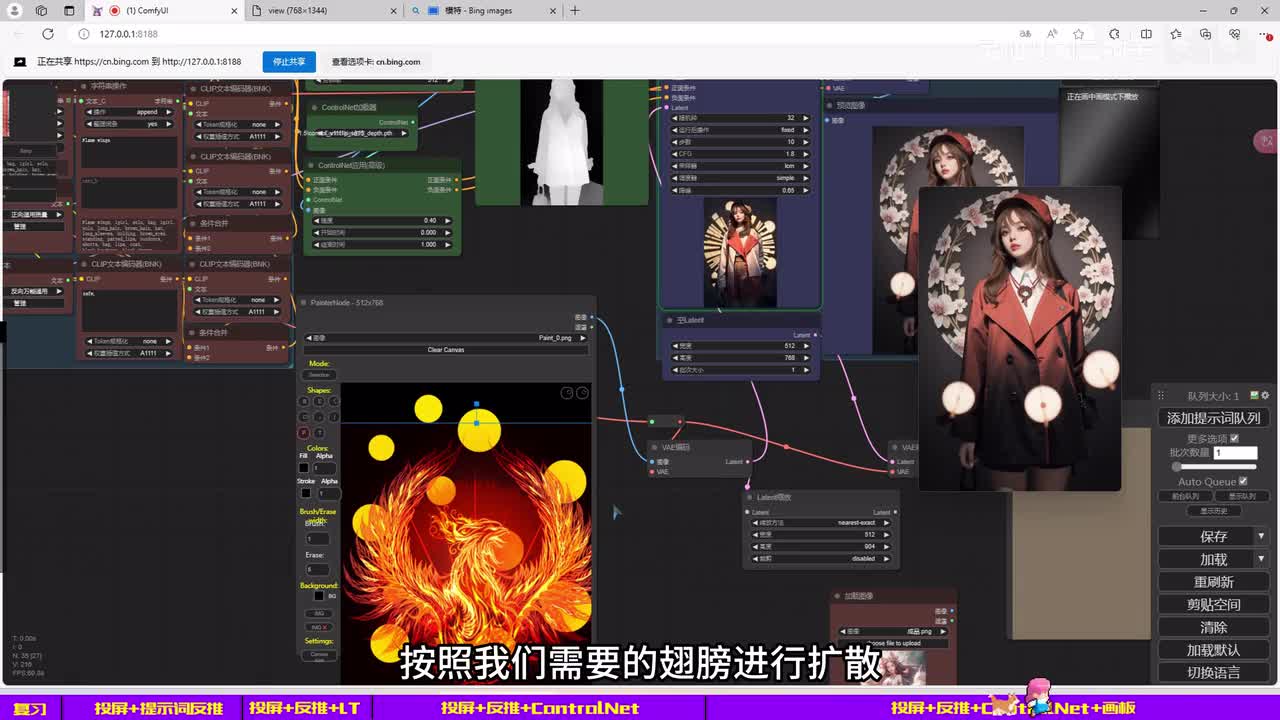Open ComfyUI settings gear icon
Viewport: 1280px width, 720px height.
click(x=1265, y=396)
